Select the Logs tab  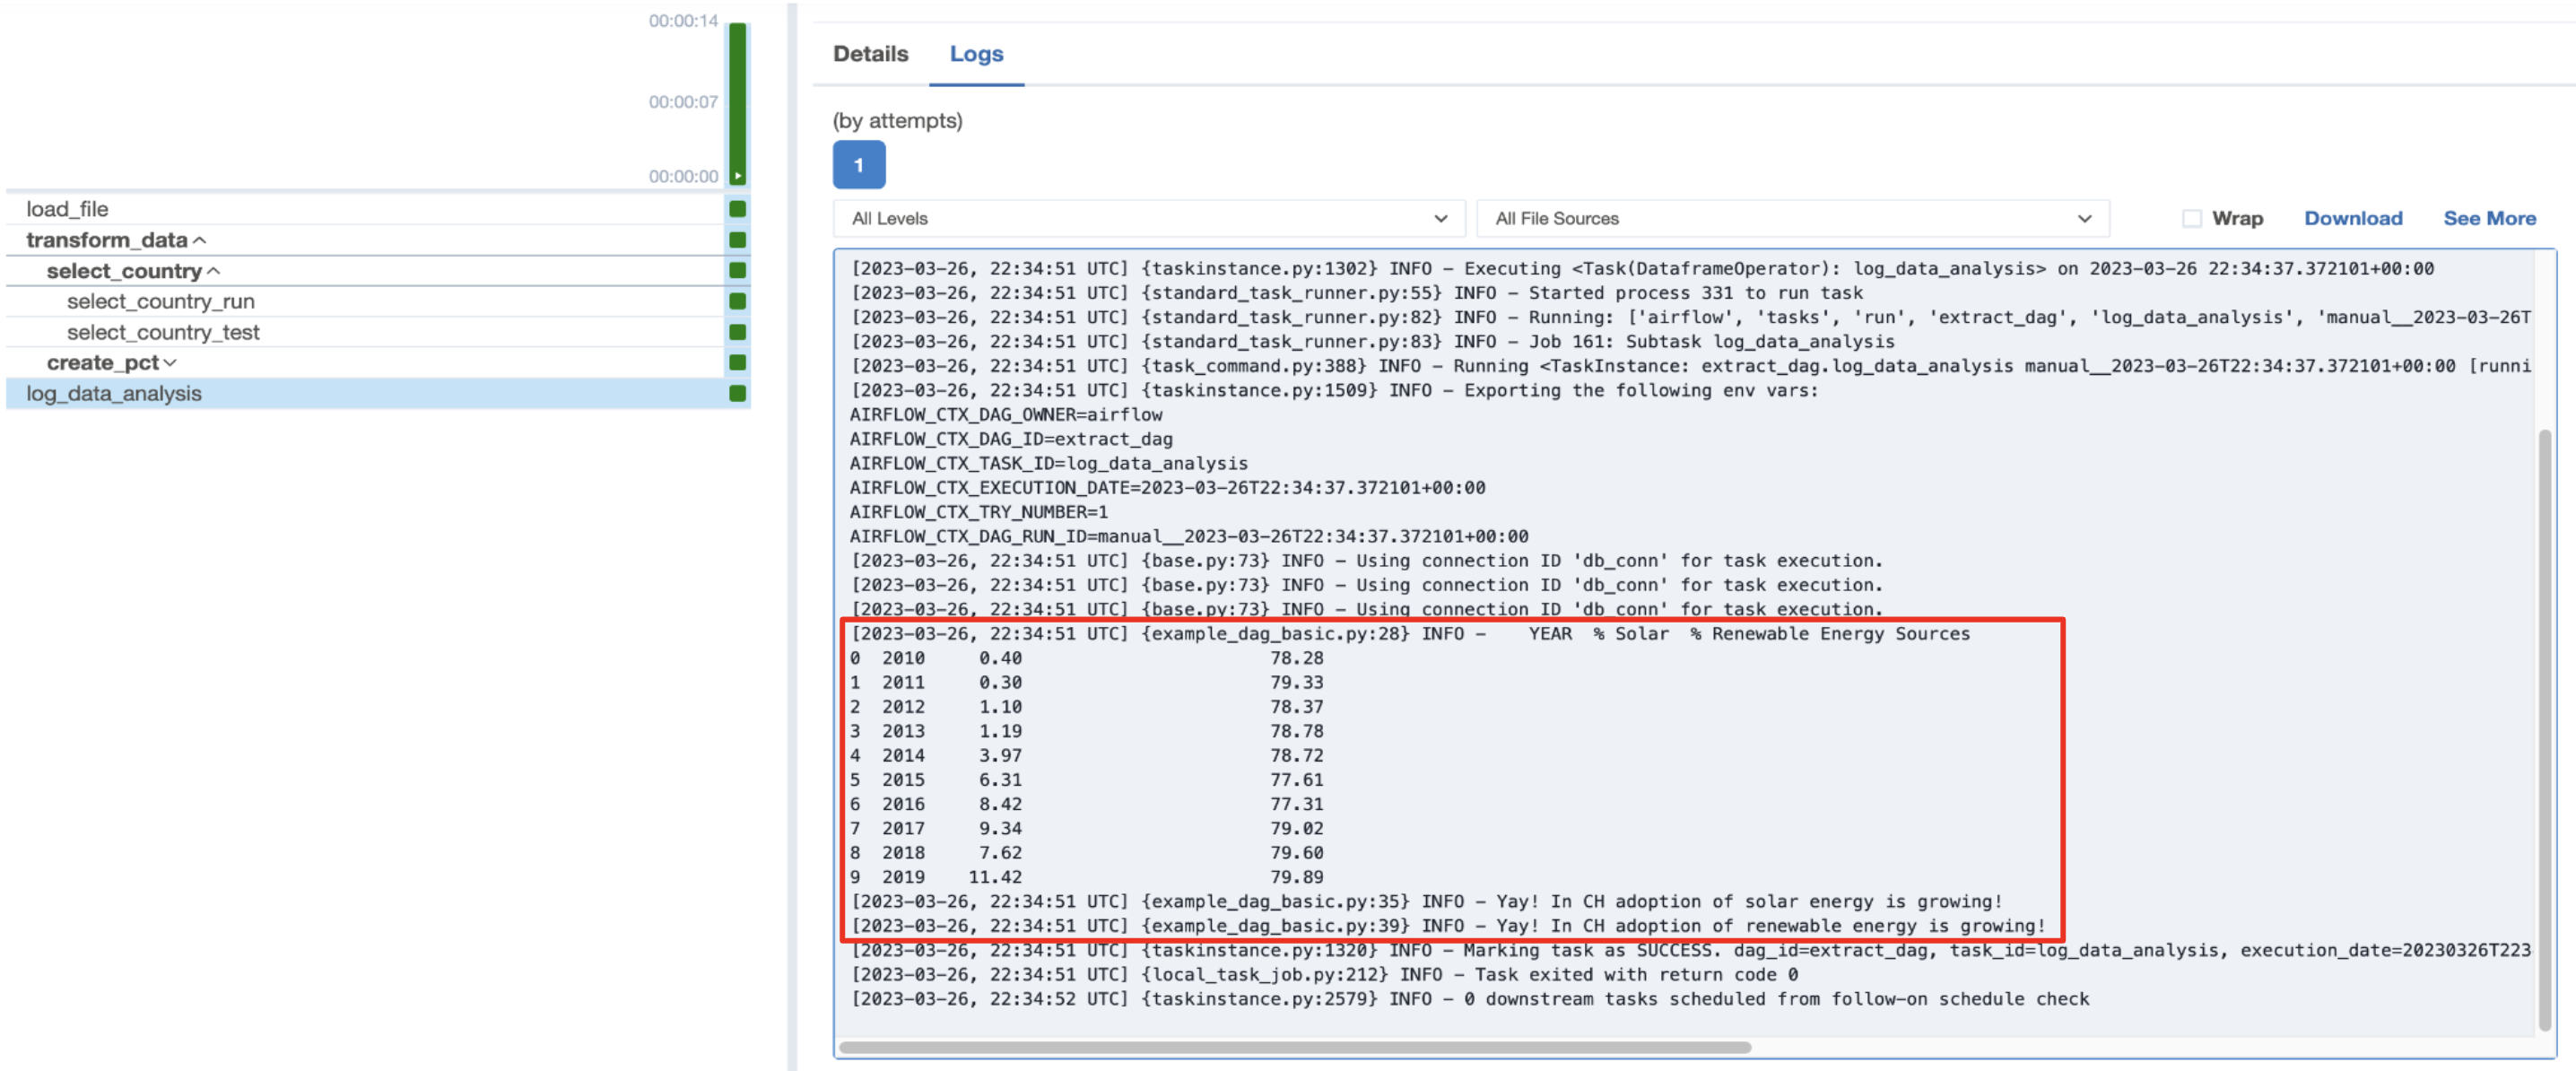pyautogui.click(x=975, y=54)
